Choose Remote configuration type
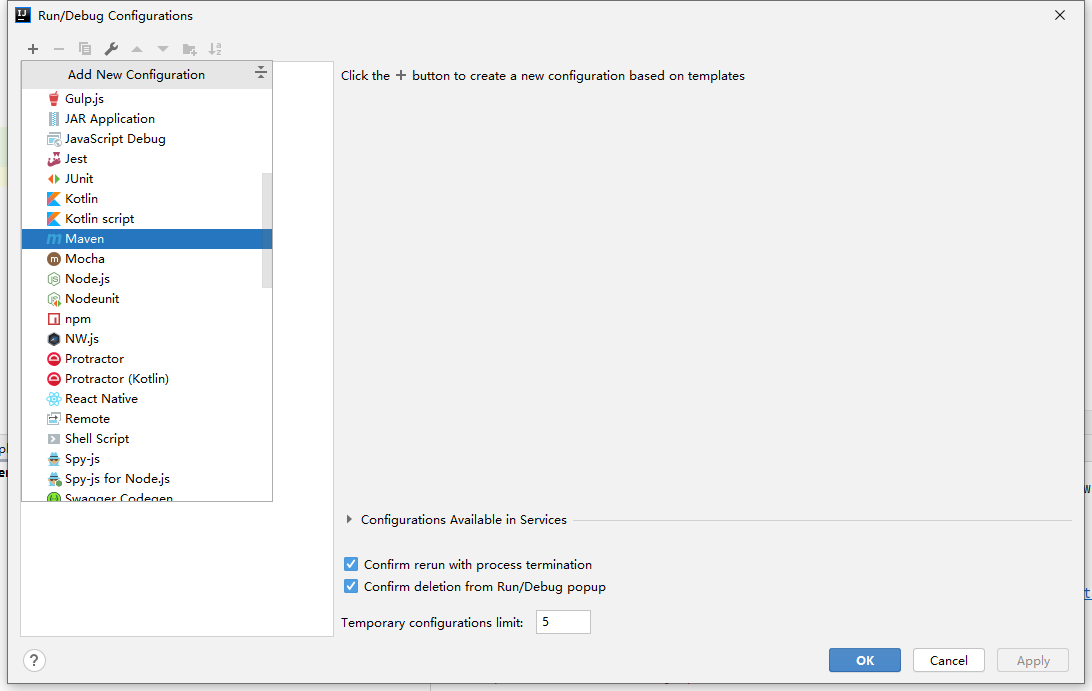Image resolution: width=1092 pixels, height=691 pixels. pos(147,419)
